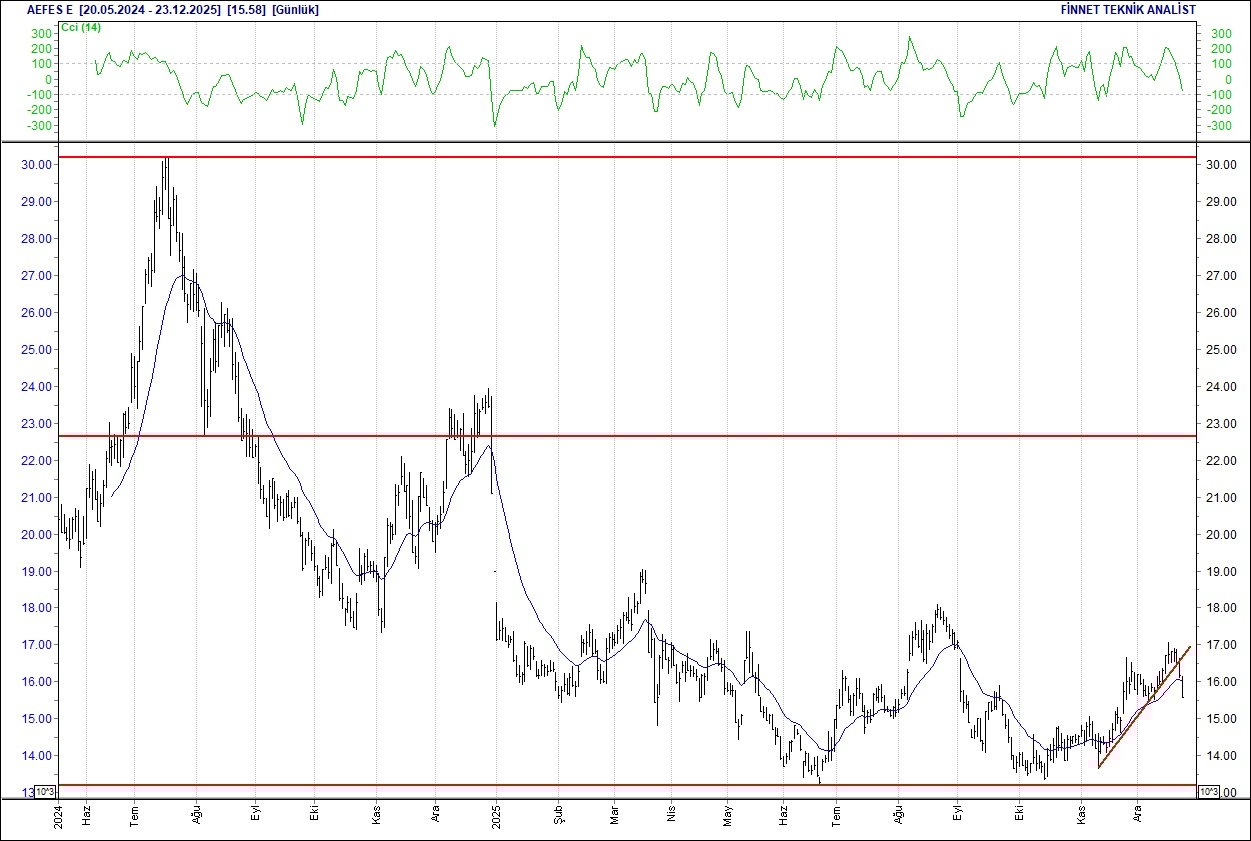Click the Eyl label on the time axis

click(253, 812)
